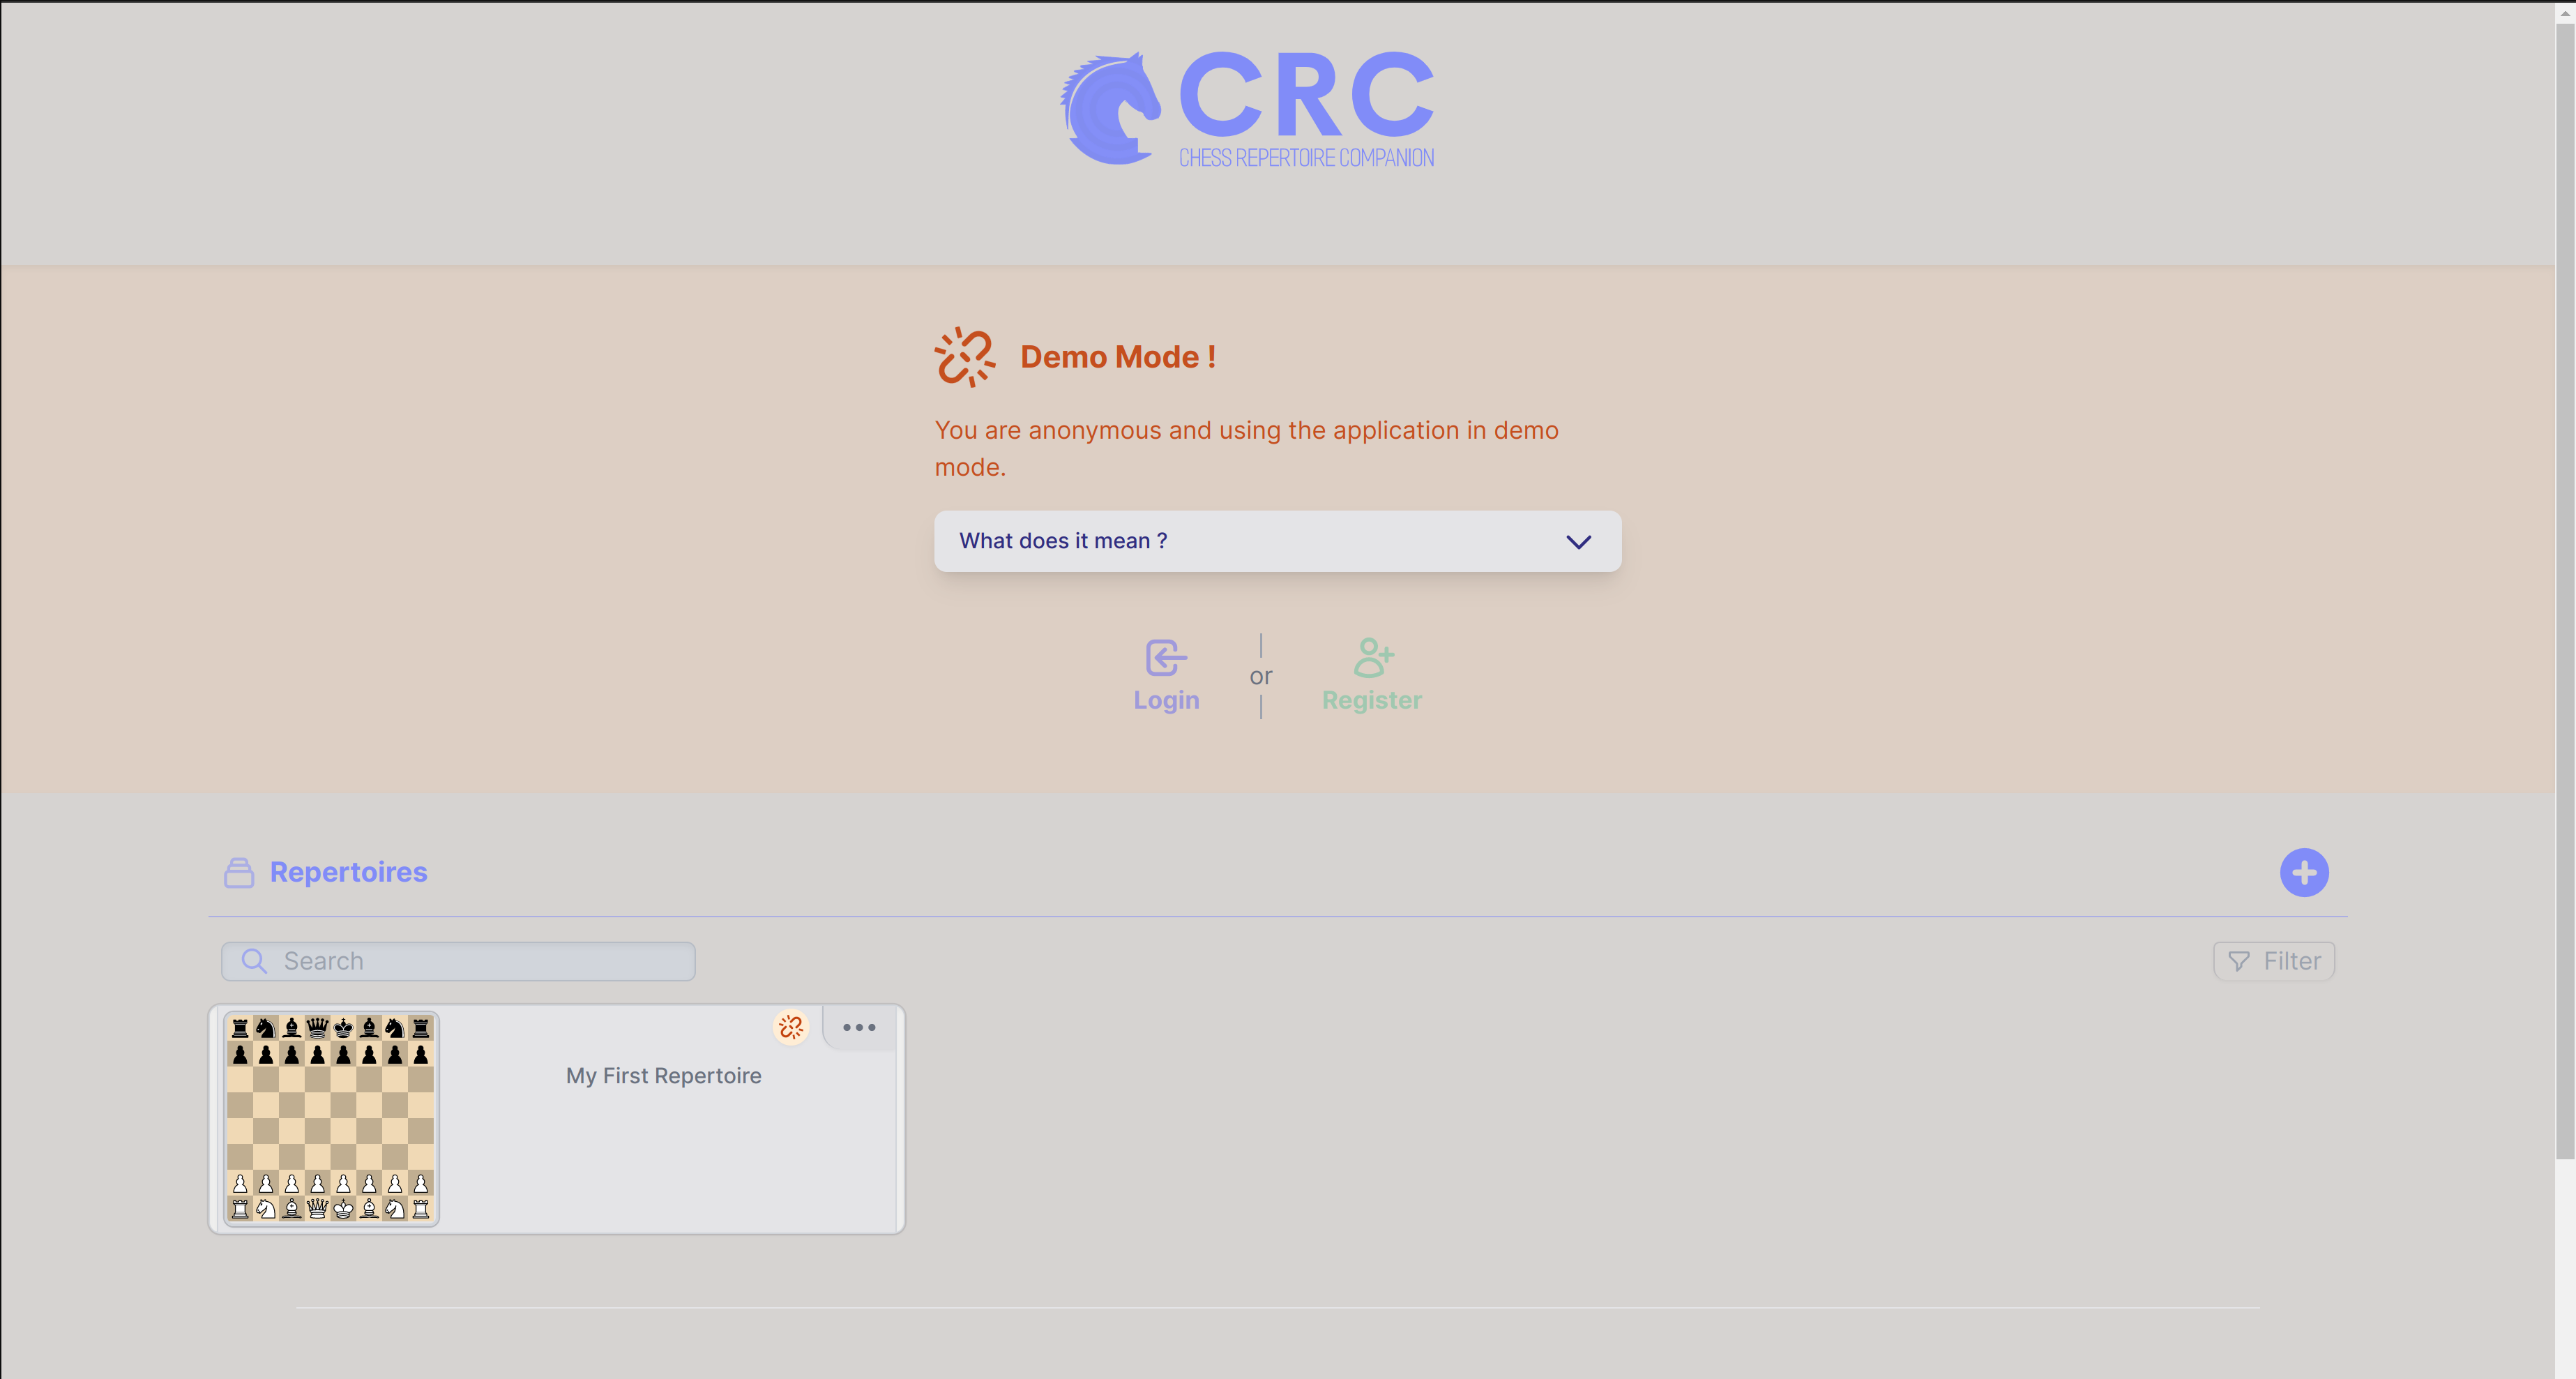Screen dimensions: 2576x1379
Task: Click the 'CHESS REPERTOIRE COMPANION' tagline
Action: click(x=1306, y=158)
